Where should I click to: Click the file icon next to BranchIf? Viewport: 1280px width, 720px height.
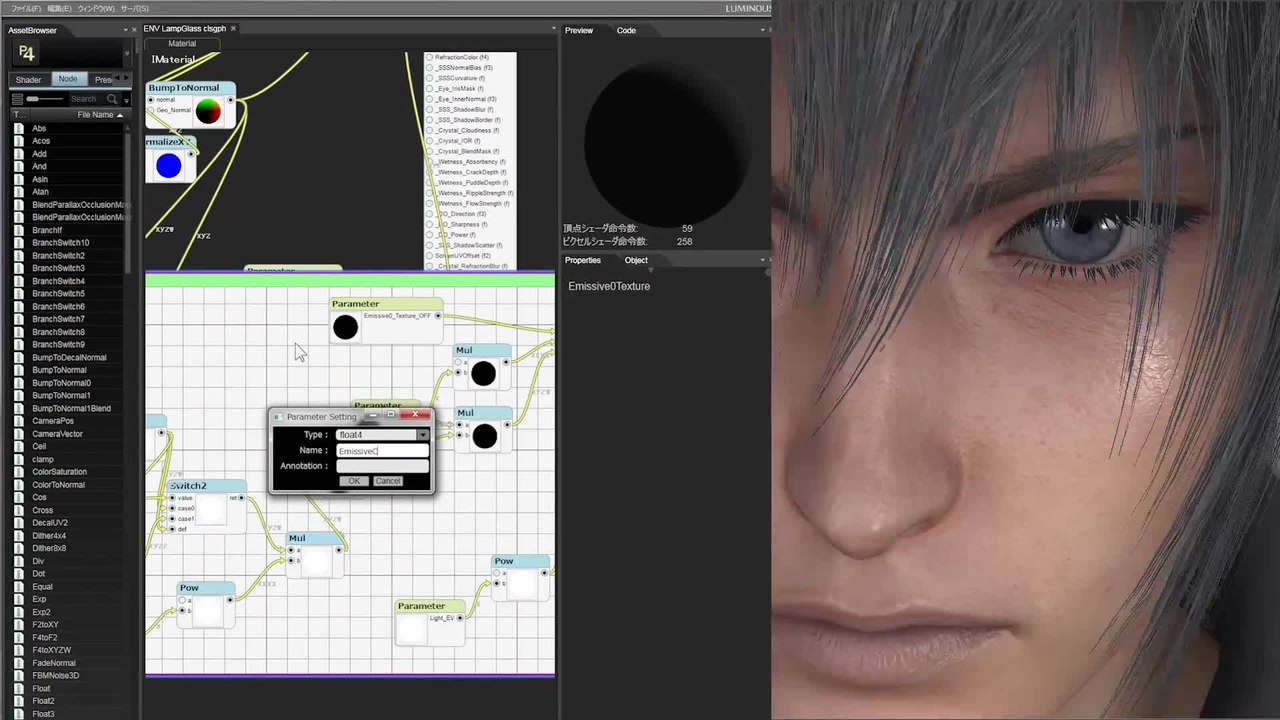click(19, 230)
